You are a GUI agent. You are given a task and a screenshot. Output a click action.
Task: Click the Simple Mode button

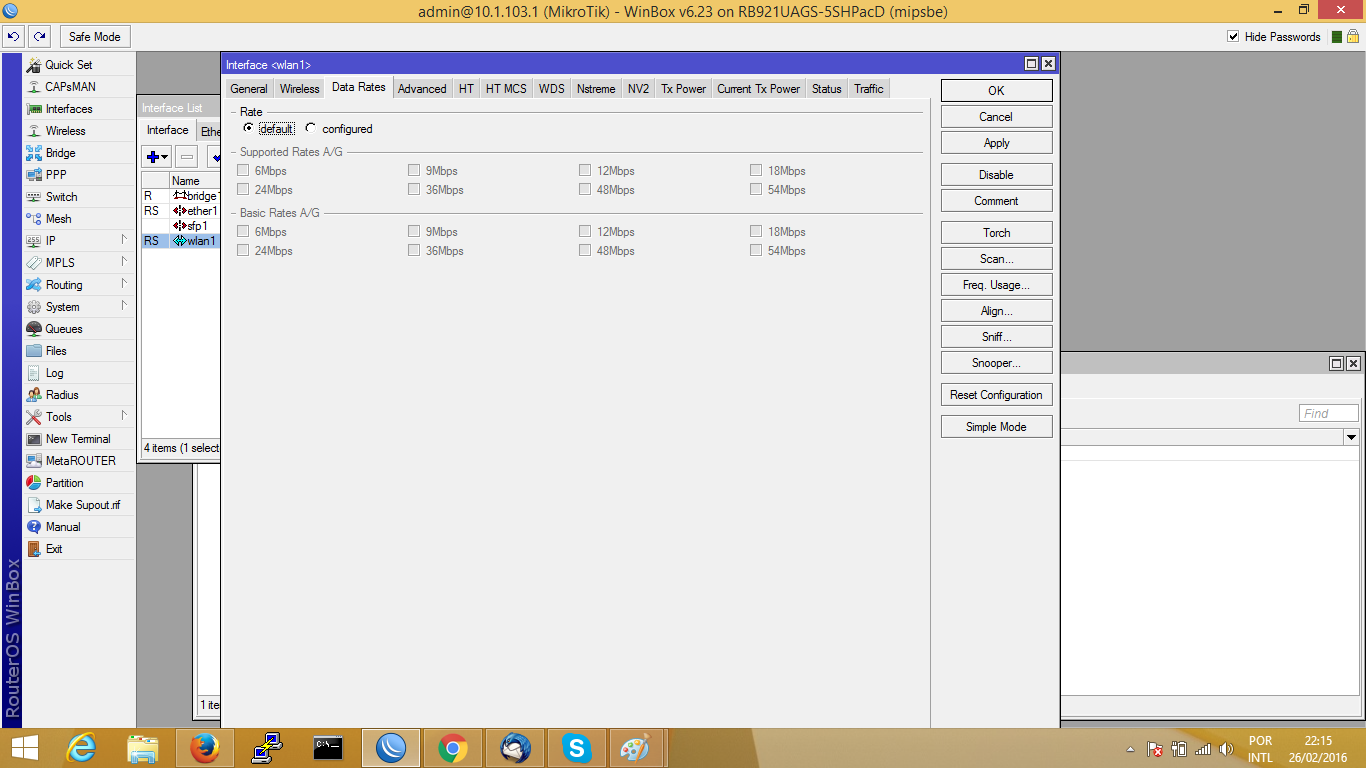coord(996,427)
